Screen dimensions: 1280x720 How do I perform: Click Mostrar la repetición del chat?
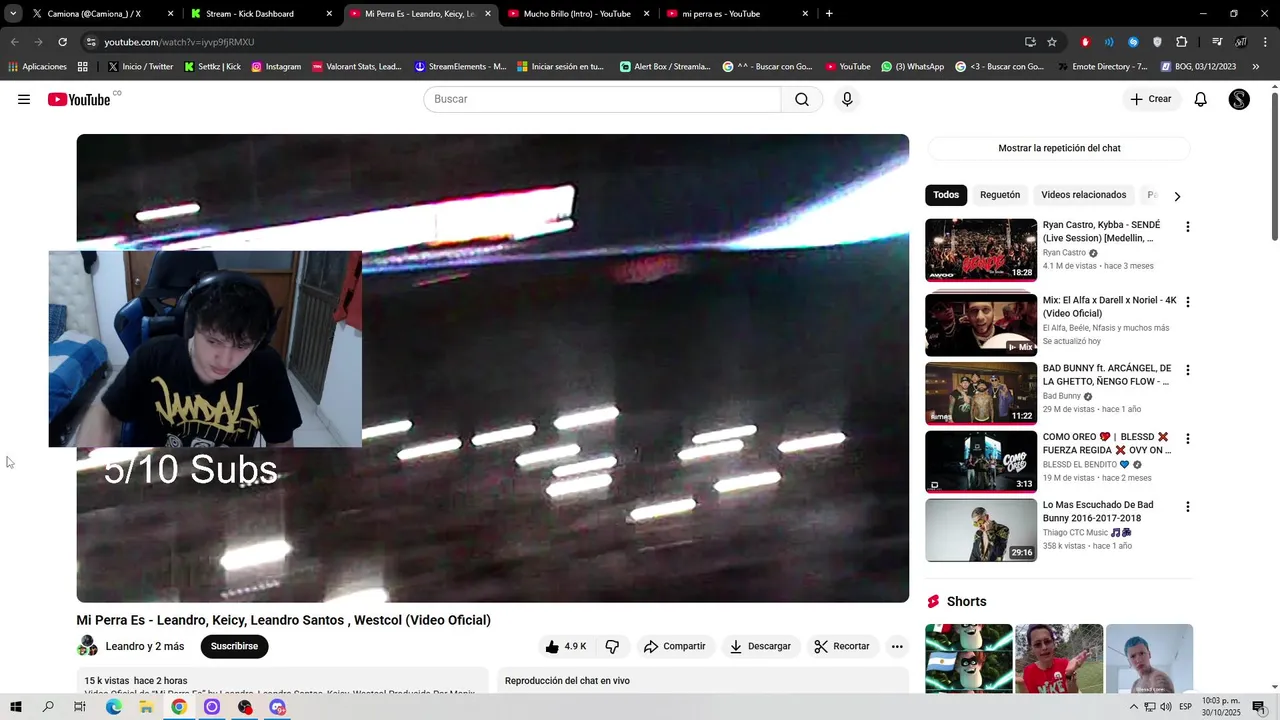1059,148
